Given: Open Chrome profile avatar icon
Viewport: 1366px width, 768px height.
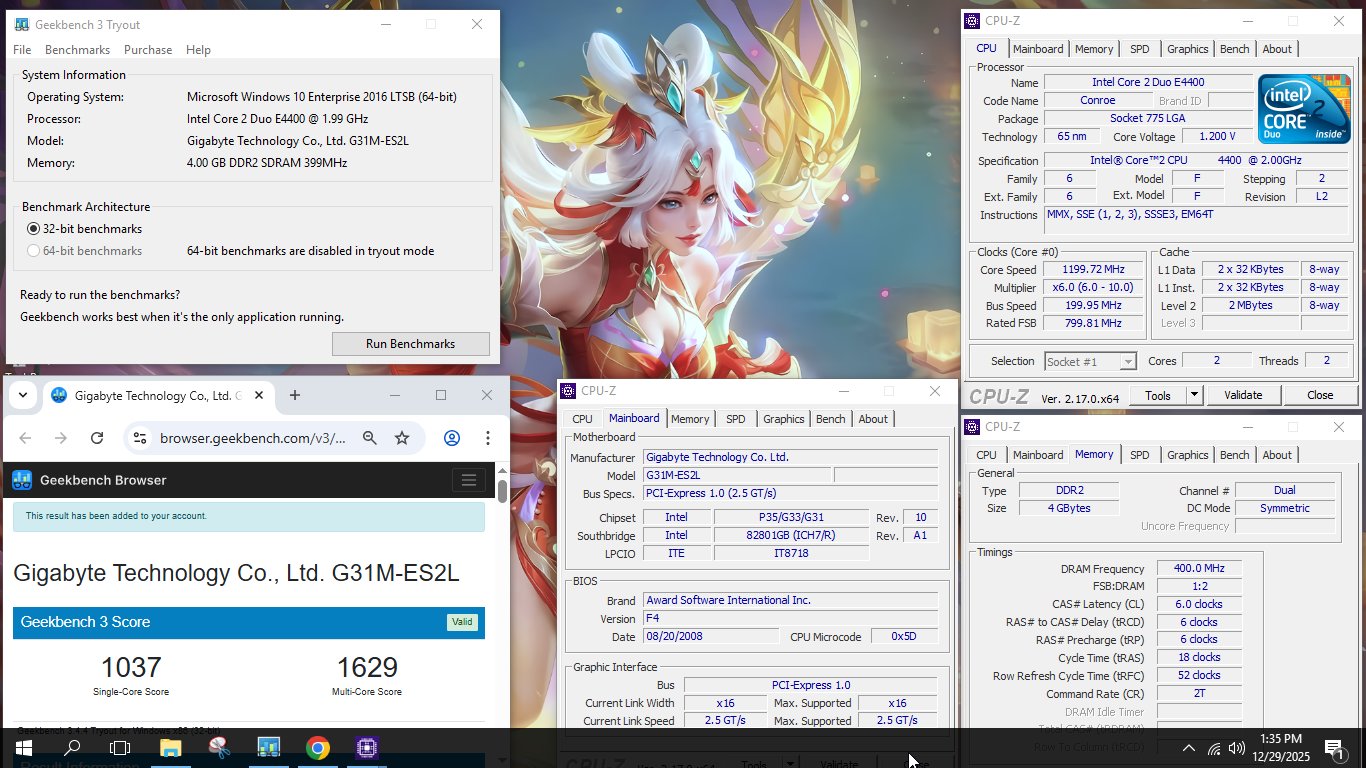Looking at the screenshot, I should 452,438.
